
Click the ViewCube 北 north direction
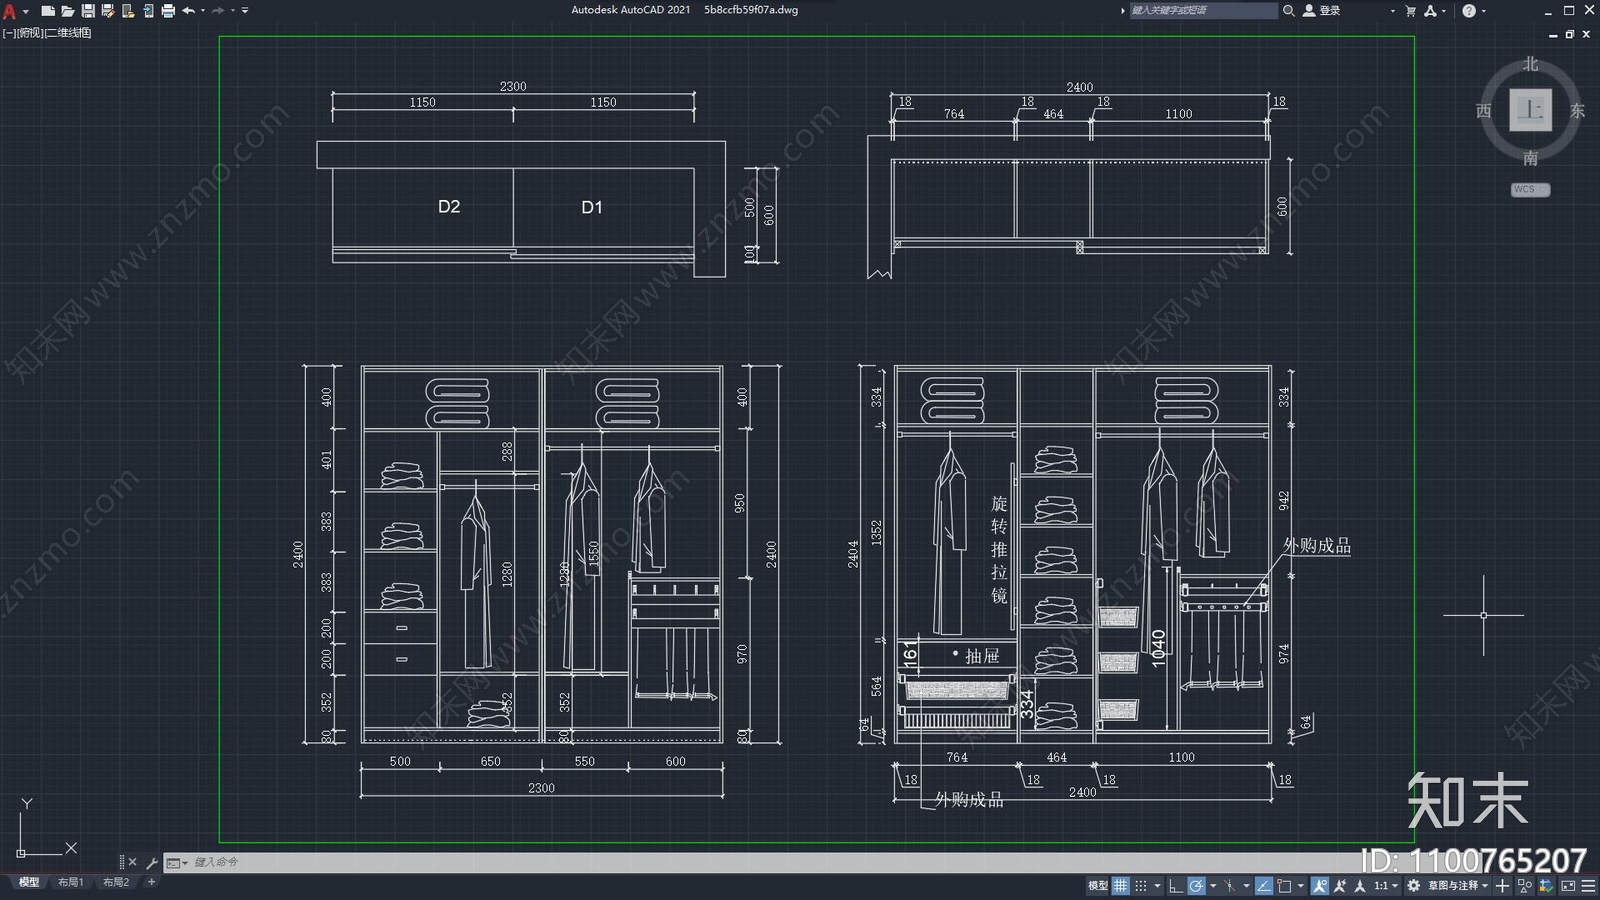pos(1530,64)
